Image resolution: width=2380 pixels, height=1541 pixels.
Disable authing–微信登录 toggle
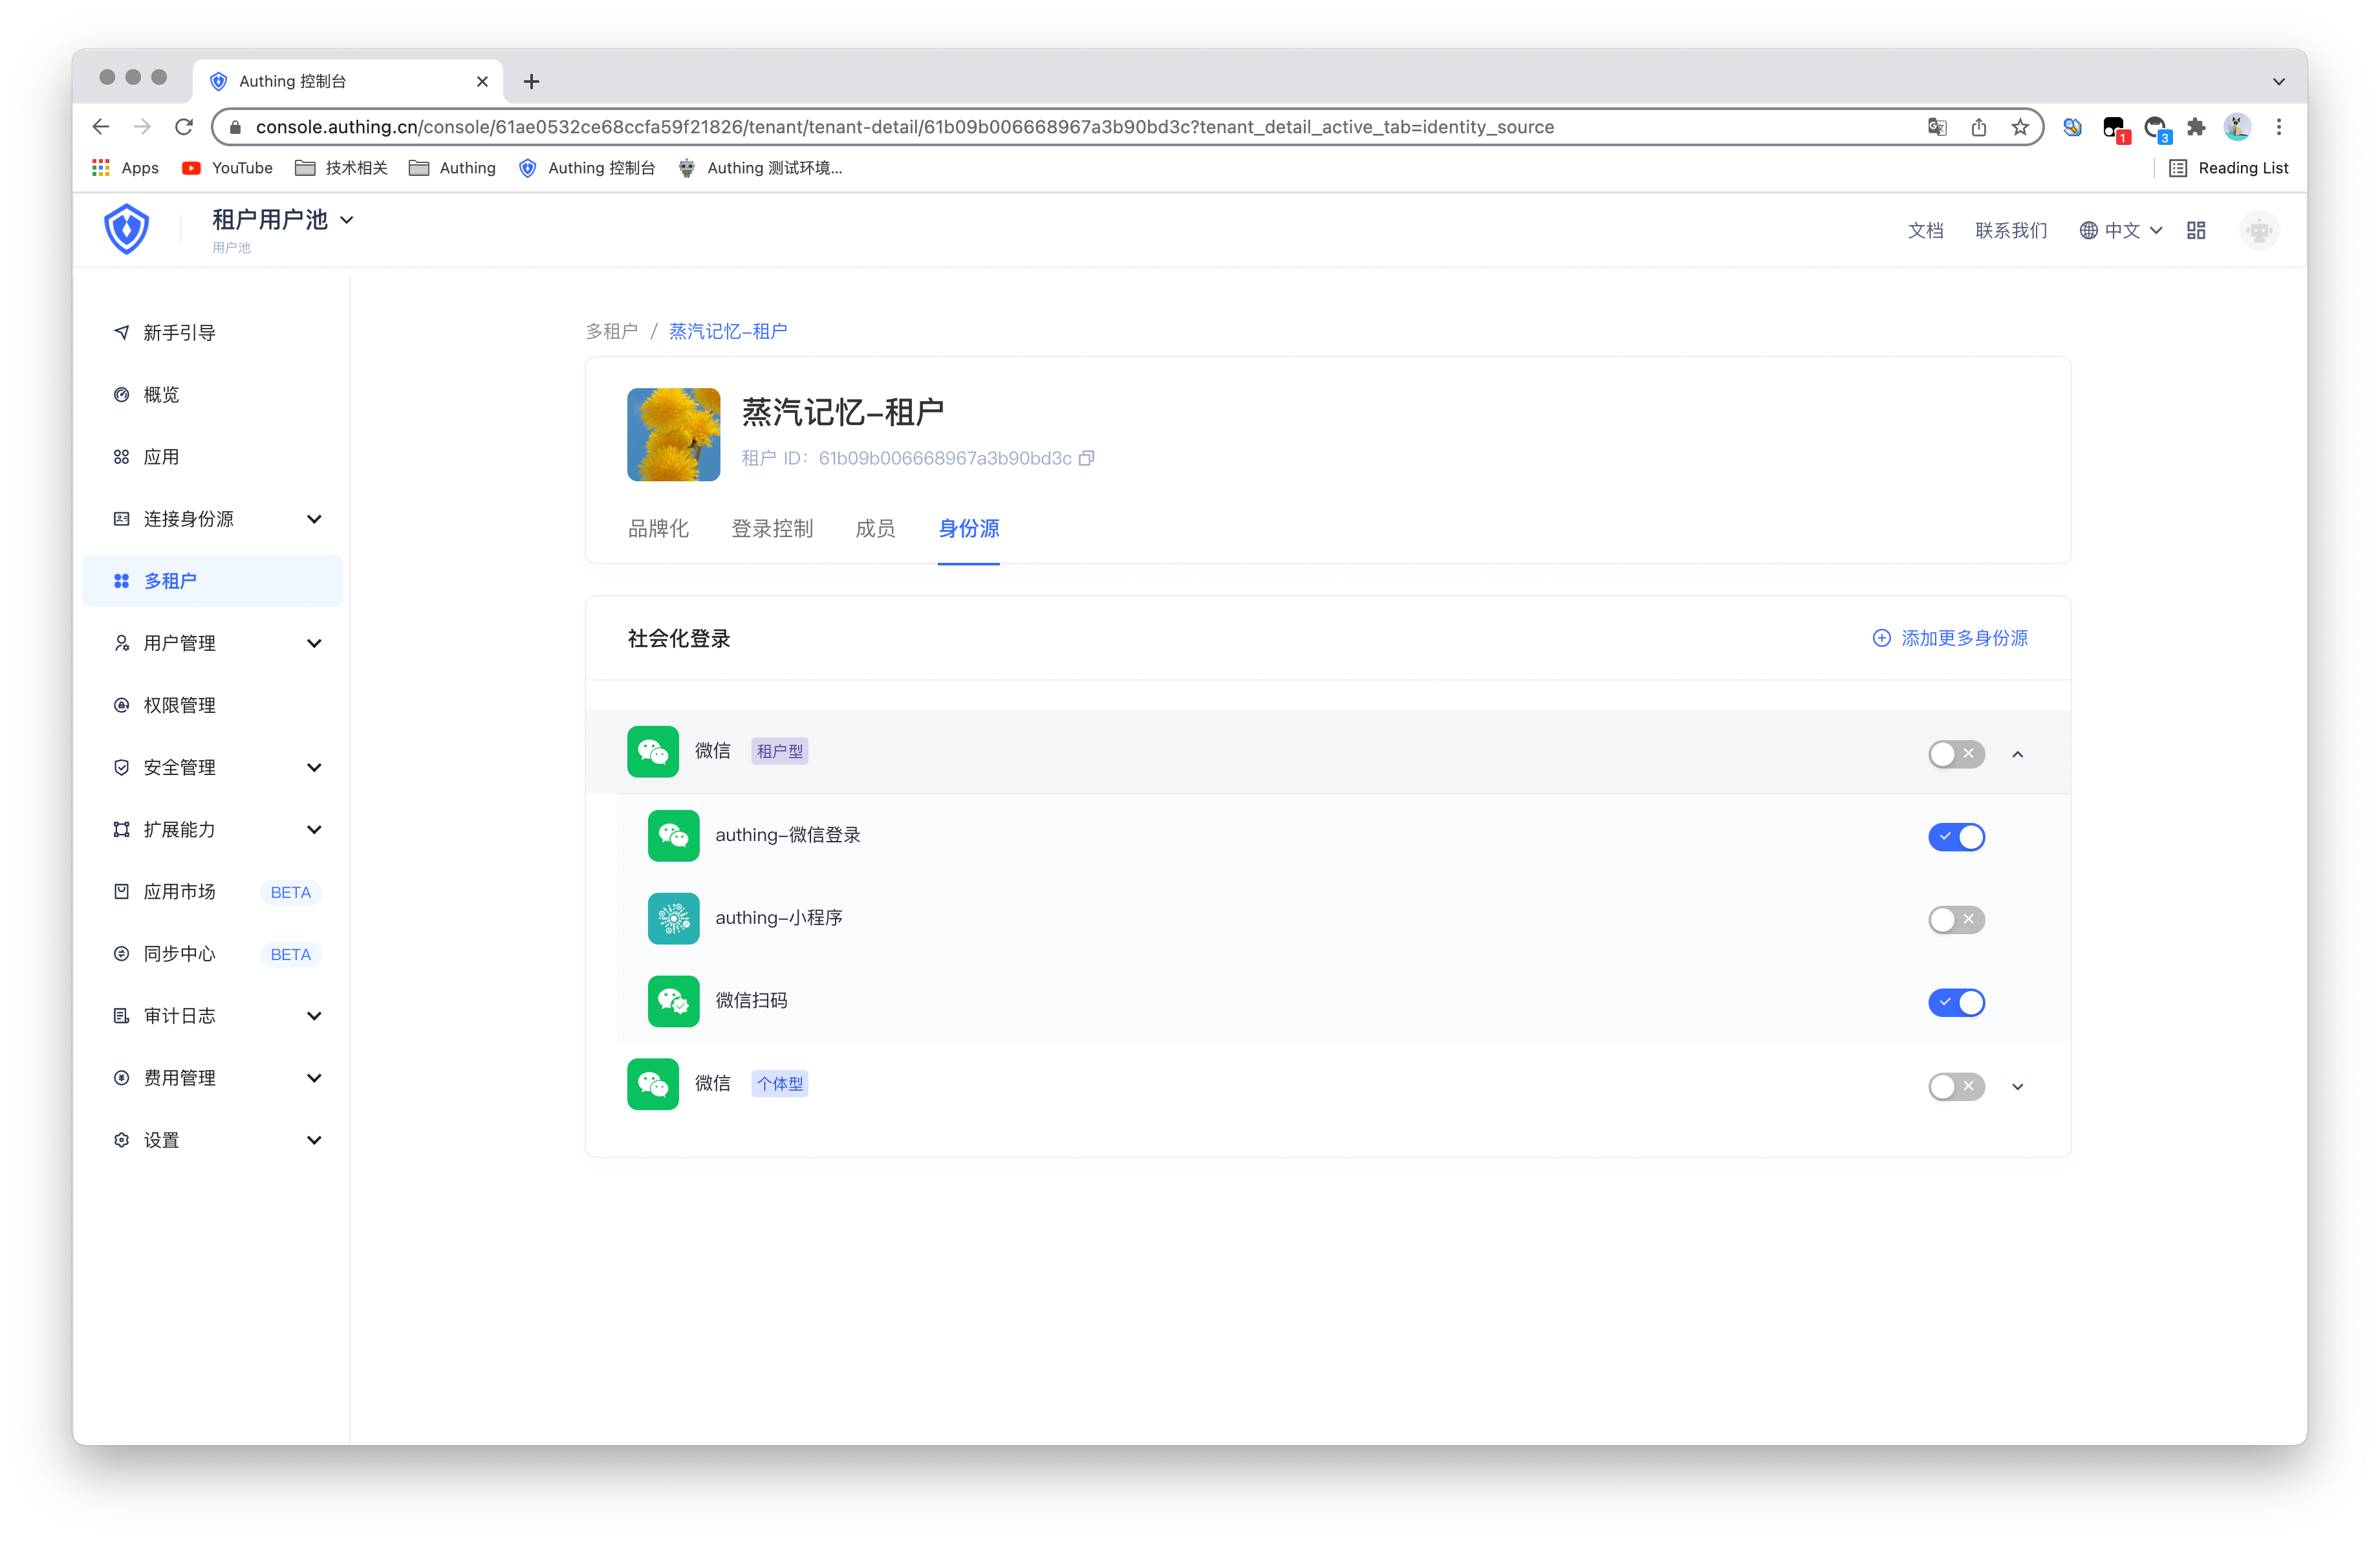(x=1956, y=836)
